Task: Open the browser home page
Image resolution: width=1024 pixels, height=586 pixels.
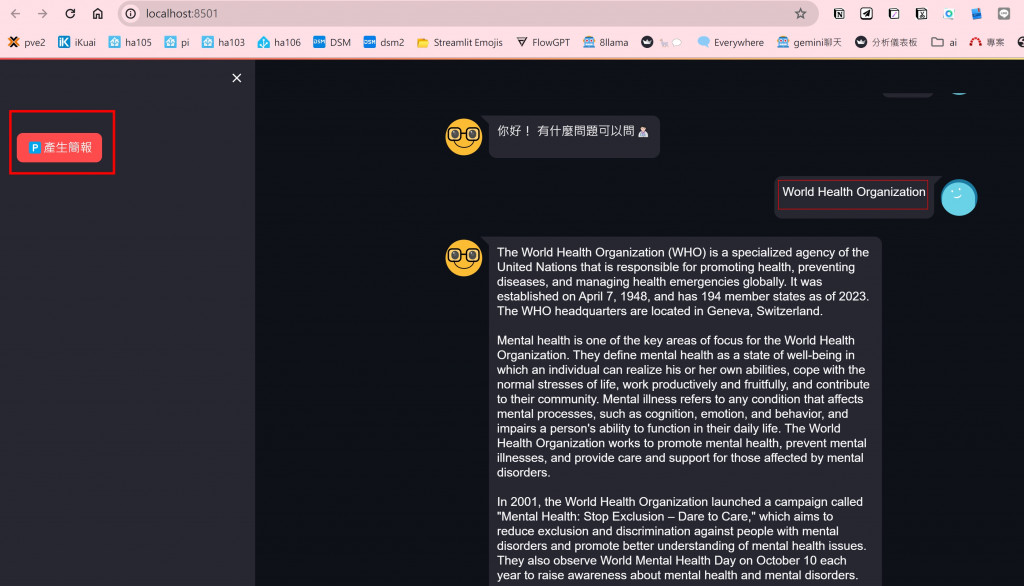Action: [97, 13]
